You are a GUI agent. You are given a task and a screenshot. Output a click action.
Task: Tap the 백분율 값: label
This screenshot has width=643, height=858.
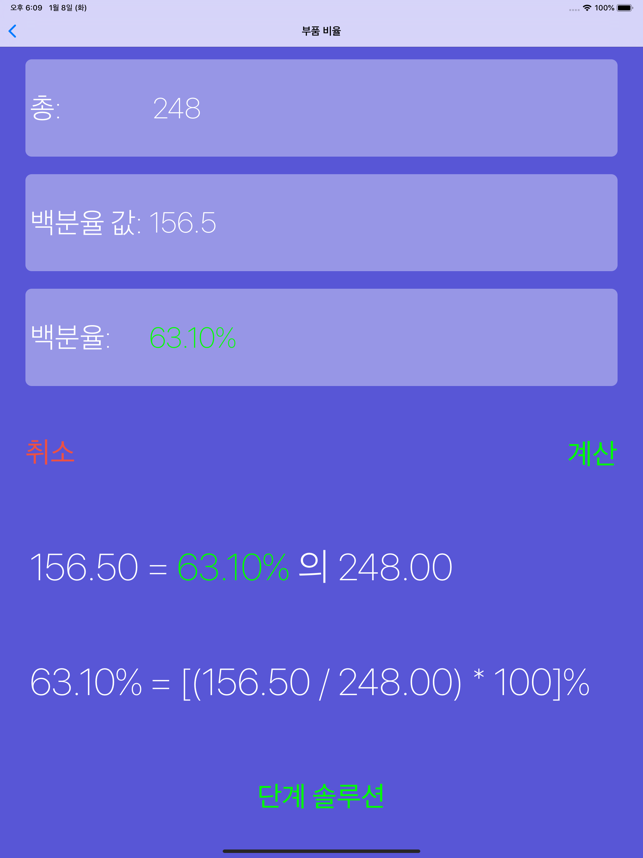[85, 223]
